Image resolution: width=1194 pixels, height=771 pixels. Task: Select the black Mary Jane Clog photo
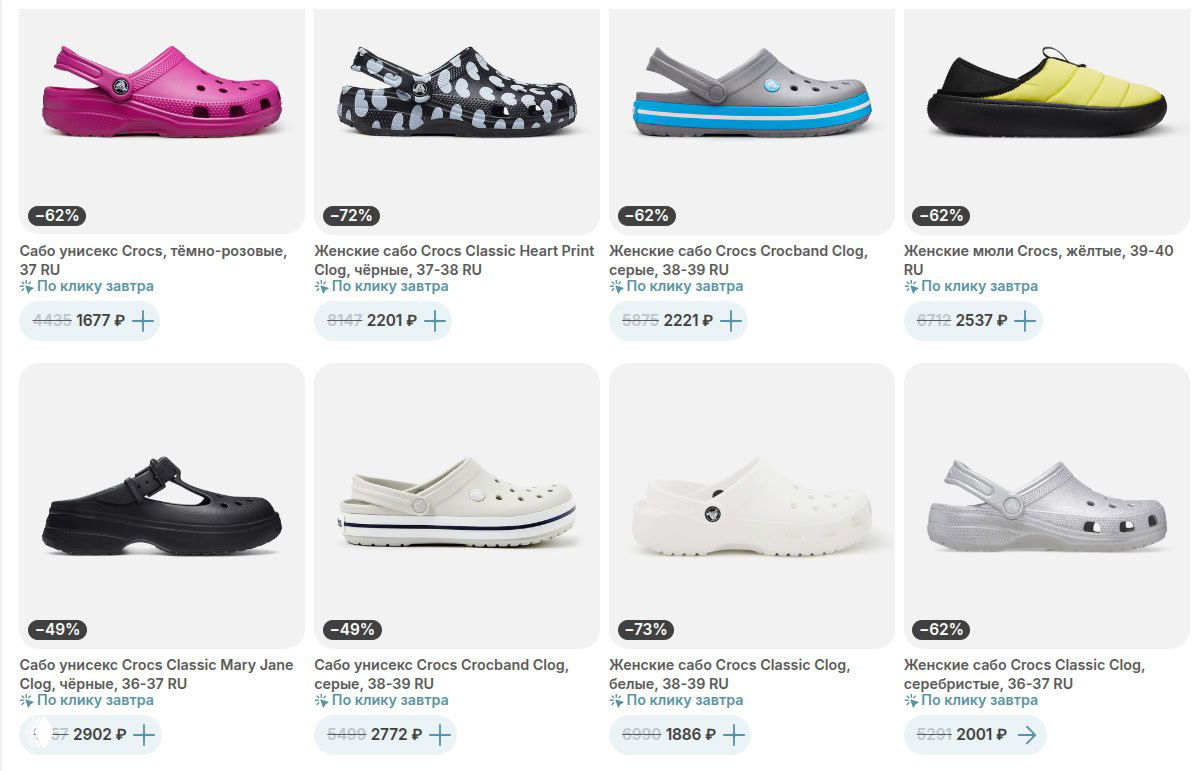pos(161,505)
